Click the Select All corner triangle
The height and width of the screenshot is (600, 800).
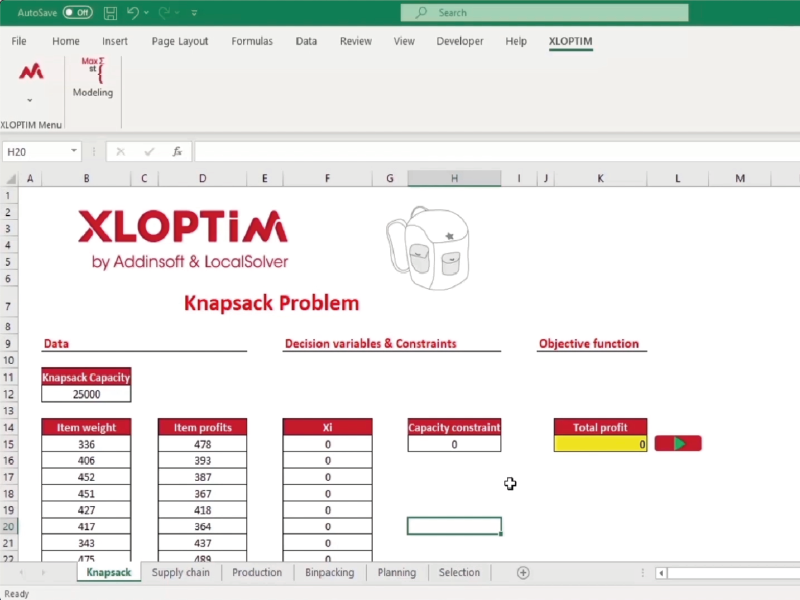10,179
